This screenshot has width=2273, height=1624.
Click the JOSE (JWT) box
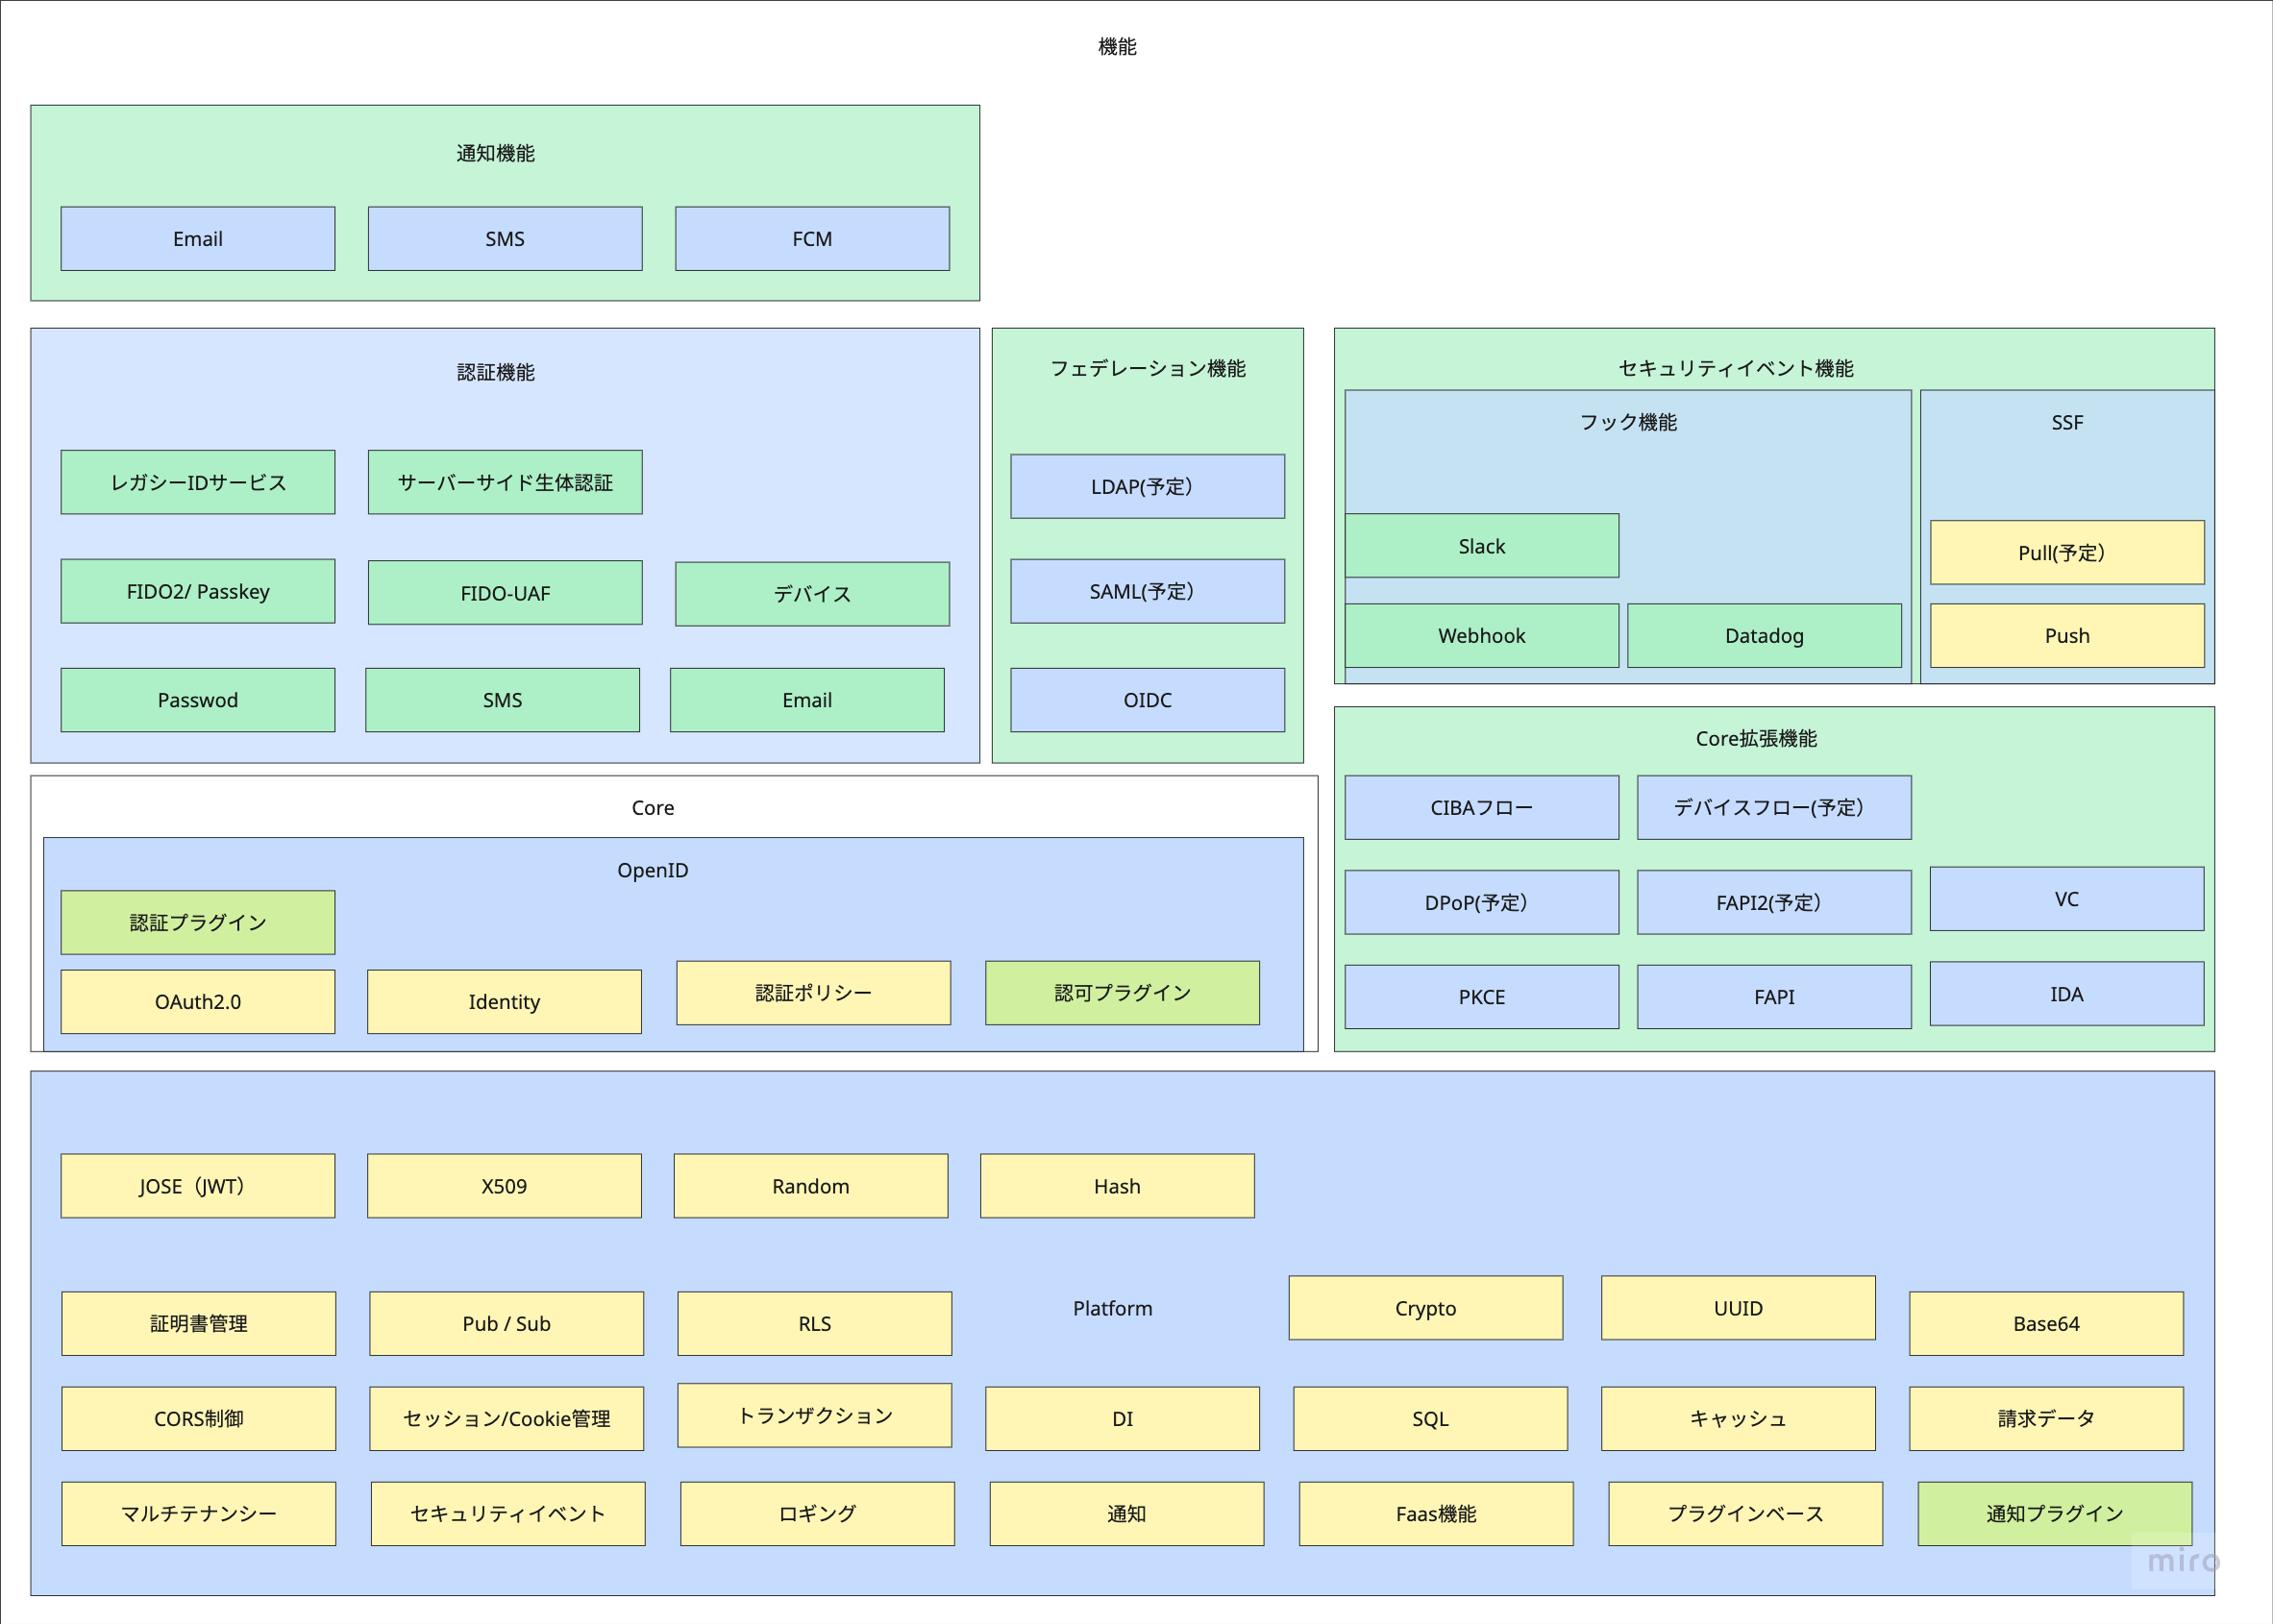[x=198, y=1186]
